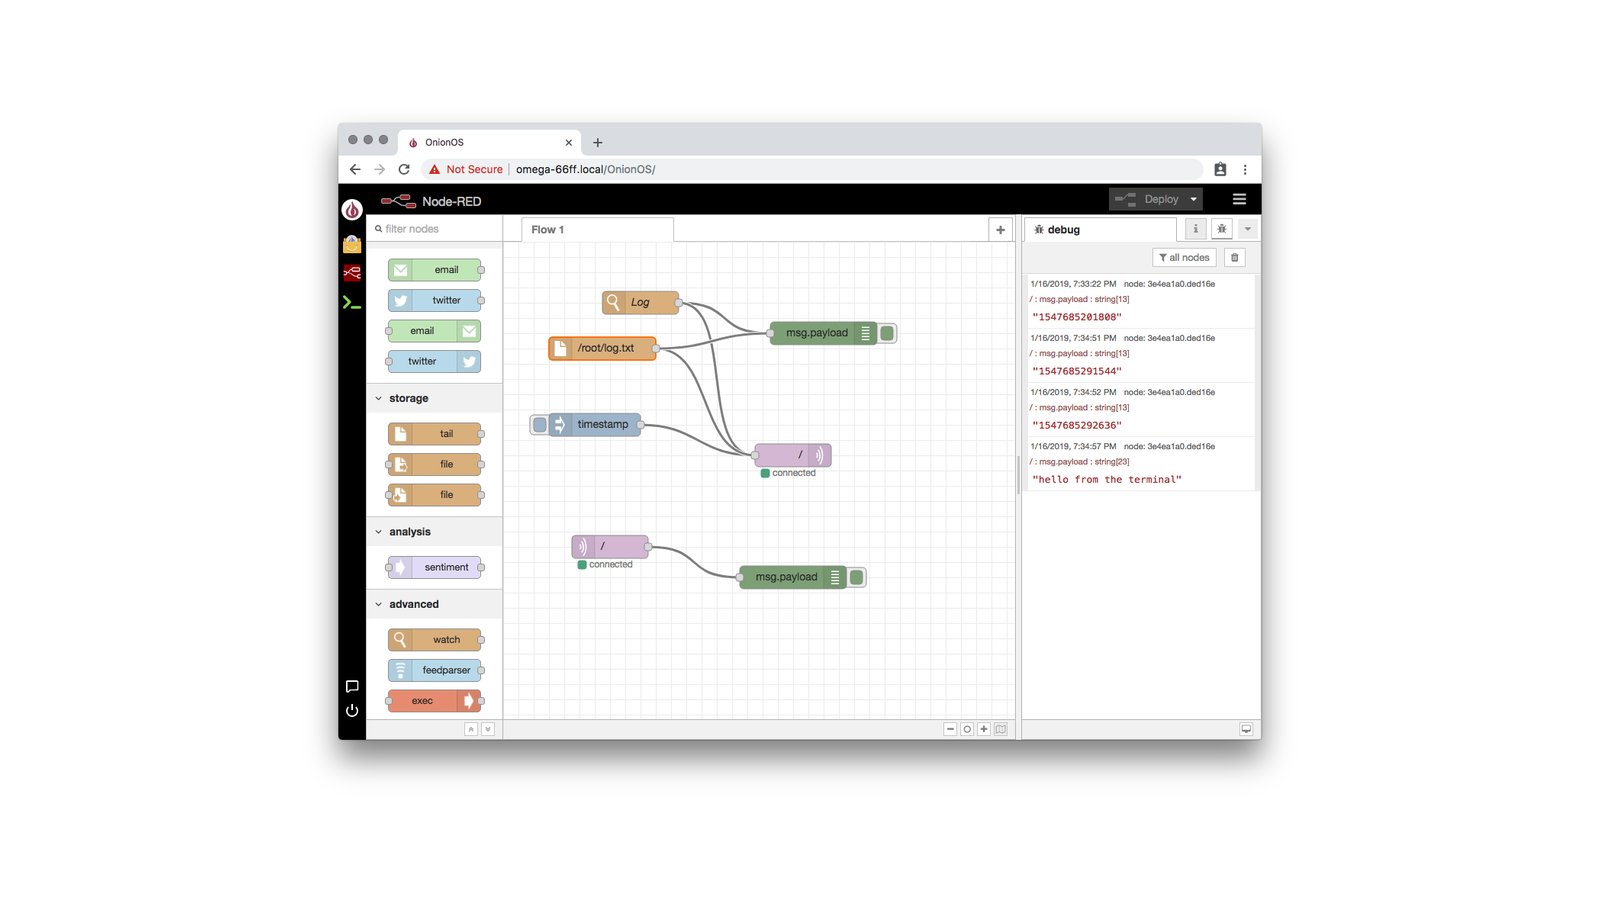Go back in browser history
This screenshot has width=1600, height=900.
tap(355, 169)
